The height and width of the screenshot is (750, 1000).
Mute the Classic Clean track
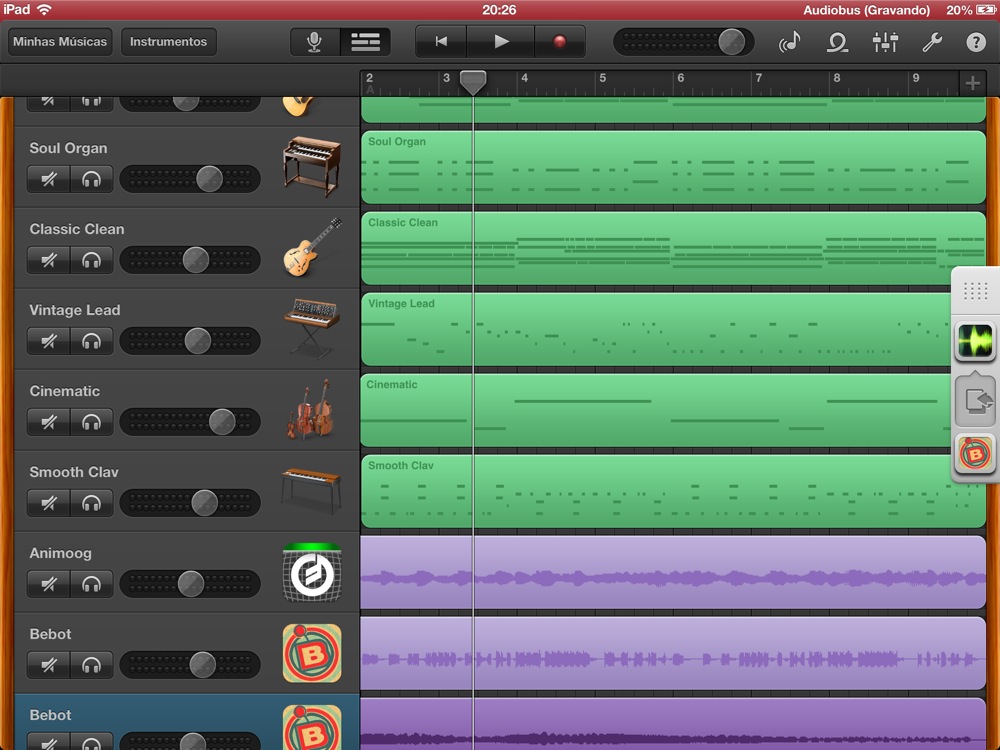(48, 260)
